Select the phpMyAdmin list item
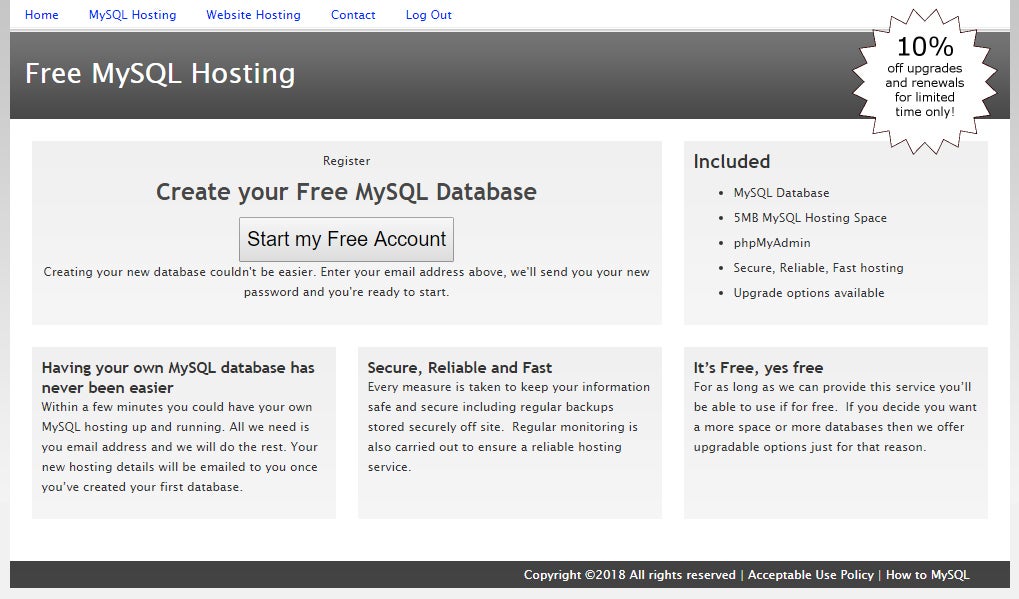 click(x=771, y=243)
